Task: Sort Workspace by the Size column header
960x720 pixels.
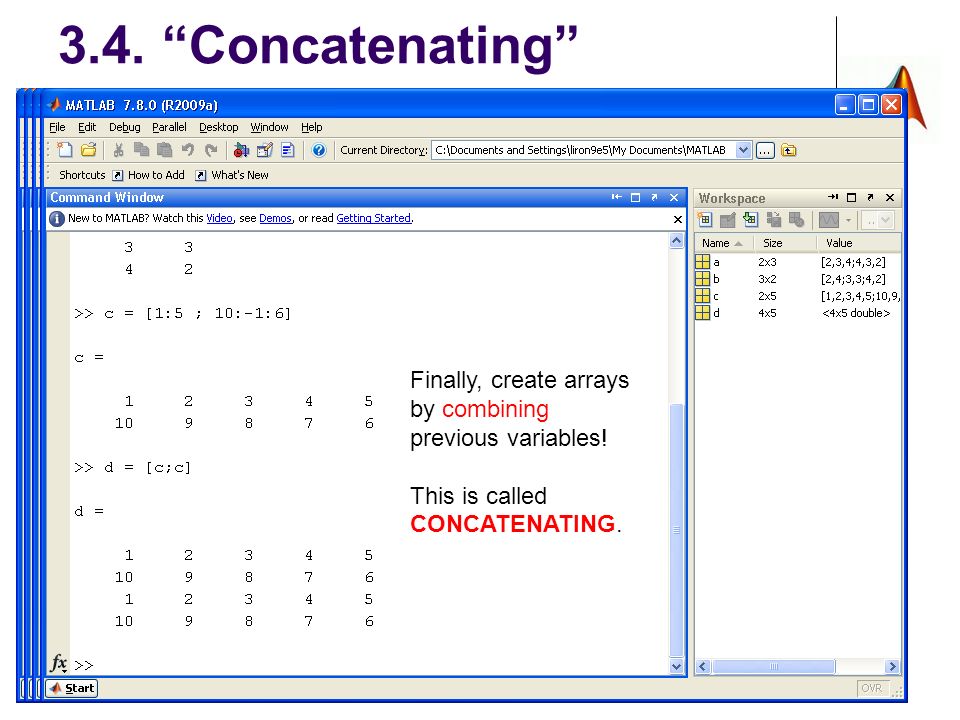Action: [786, 243]
